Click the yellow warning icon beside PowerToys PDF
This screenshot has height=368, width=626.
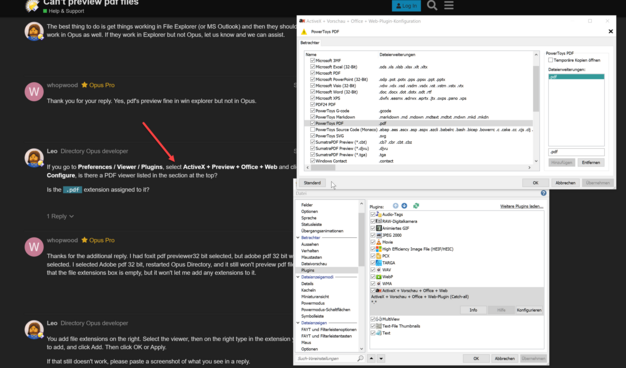point(304,32)
